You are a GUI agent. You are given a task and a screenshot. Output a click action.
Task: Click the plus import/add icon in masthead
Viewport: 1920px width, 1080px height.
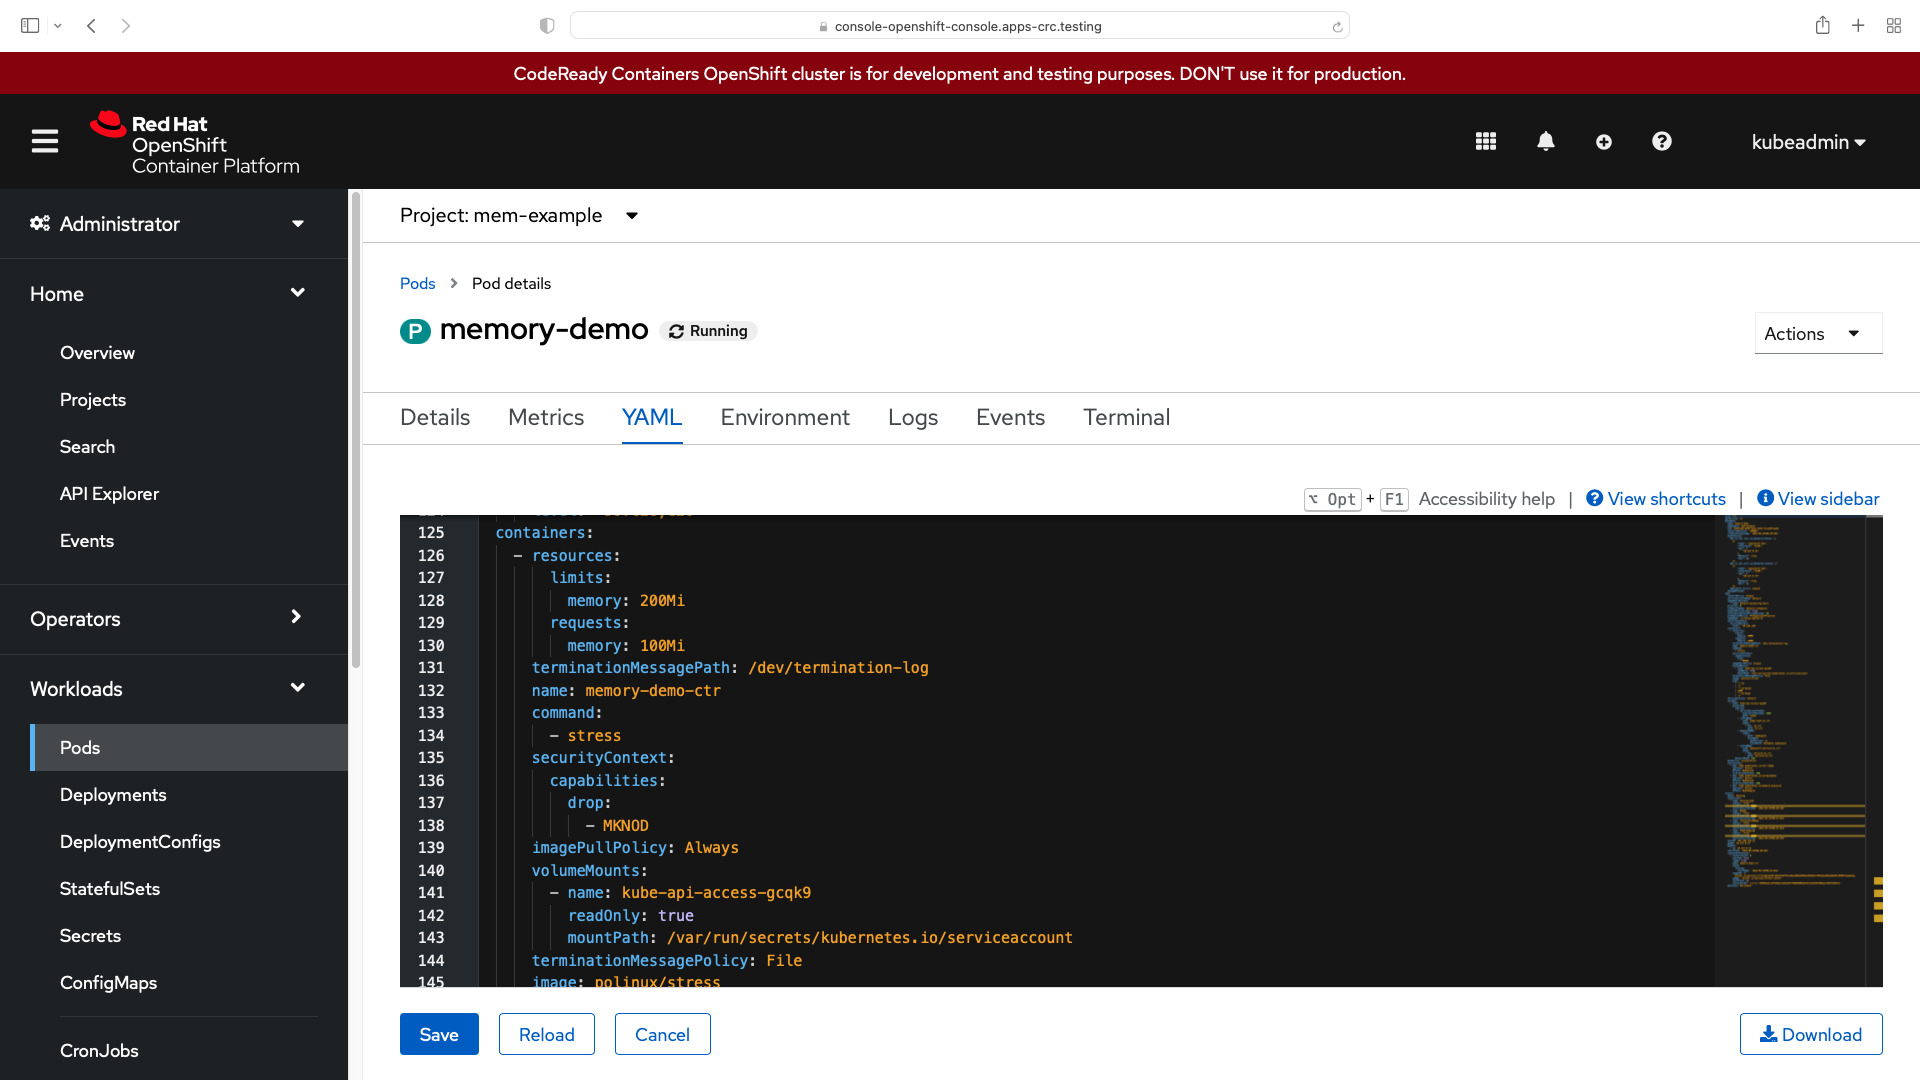1604,142
